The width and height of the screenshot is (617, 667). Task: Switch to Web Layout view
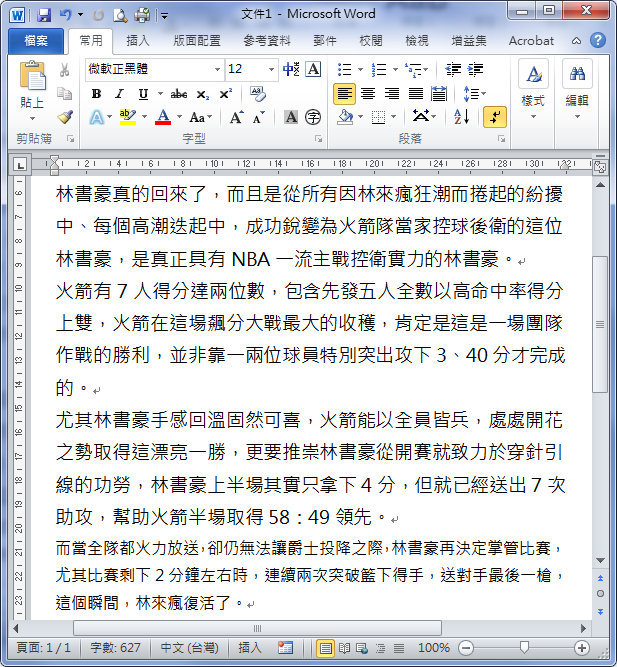coord(362,648)
